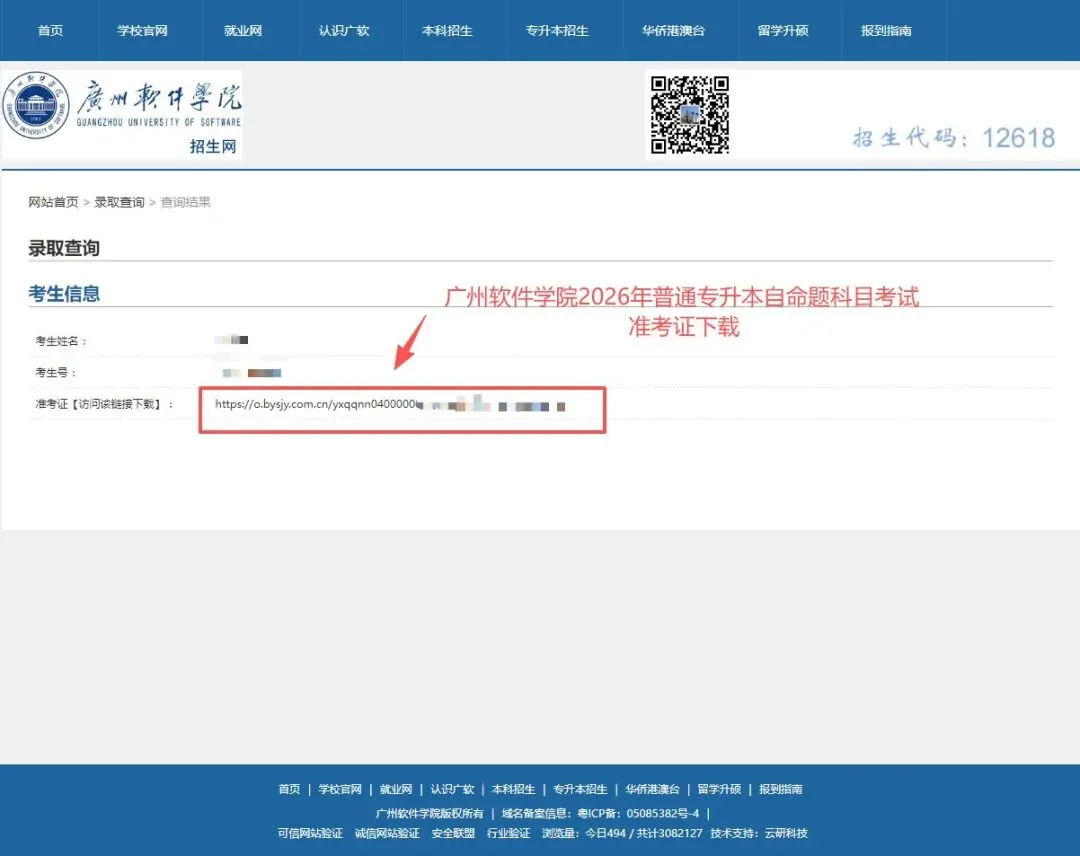Select 认识广软 in the top navigation
Screen dimensions: 1080x856
tap(344, 30)
